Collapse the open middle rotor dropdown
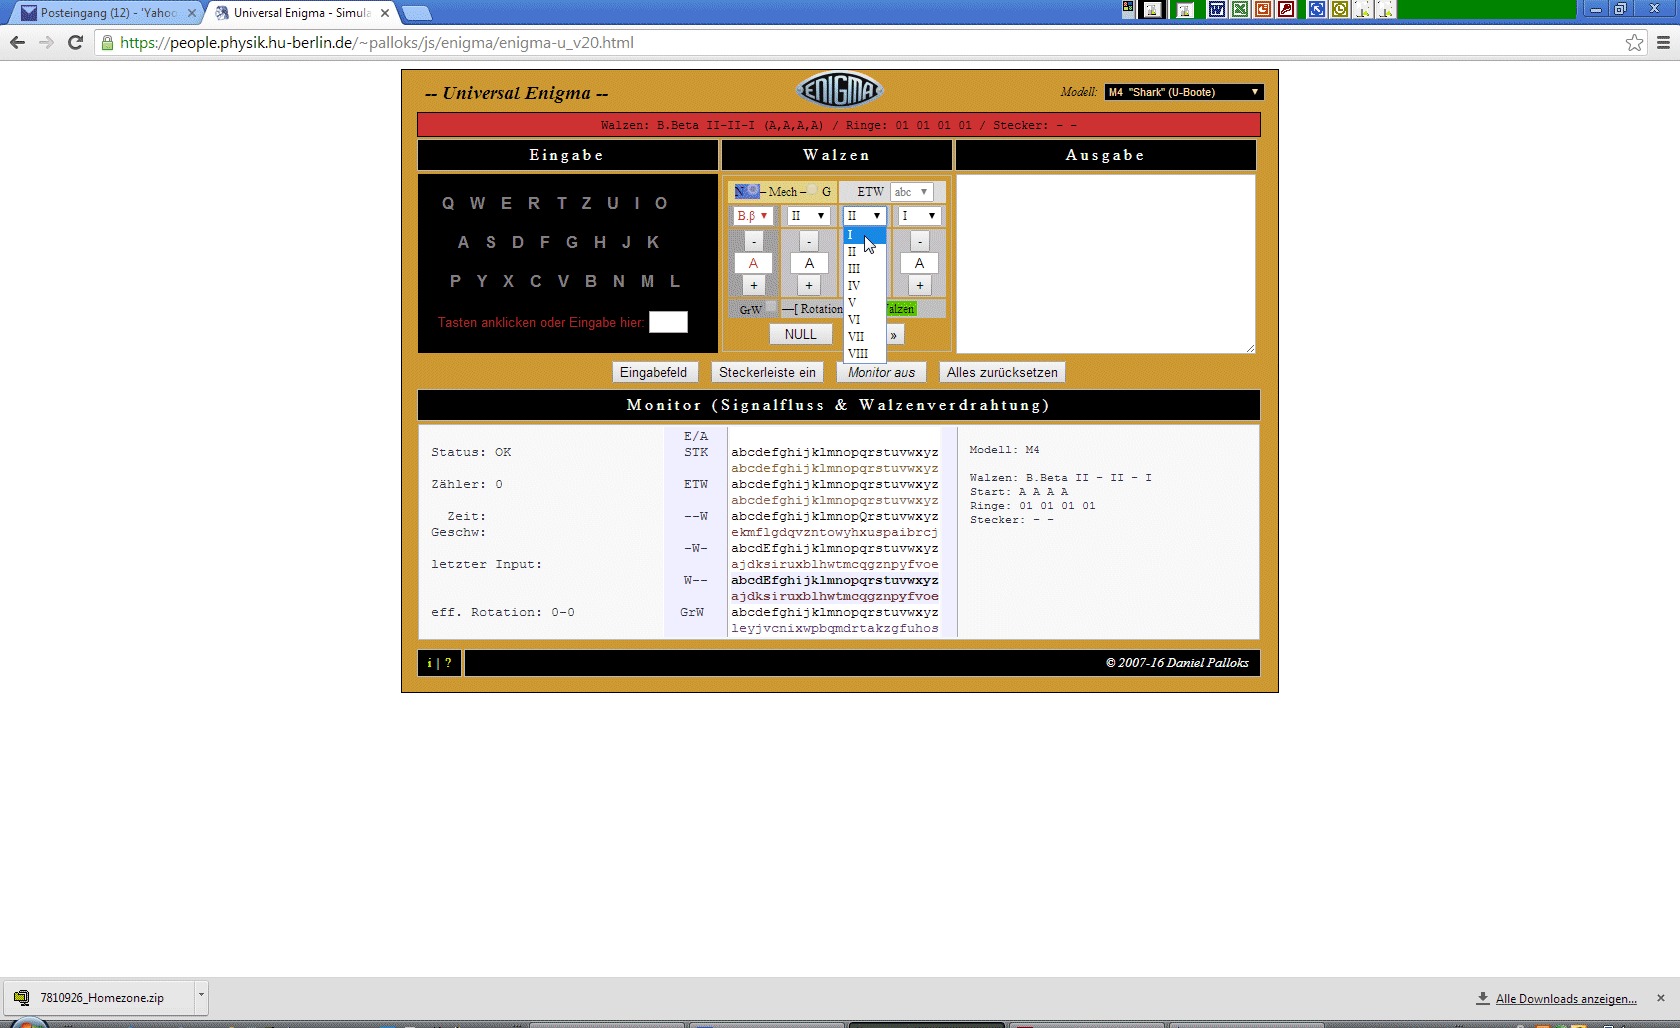 pyautogui.click(x=864, y=216)
